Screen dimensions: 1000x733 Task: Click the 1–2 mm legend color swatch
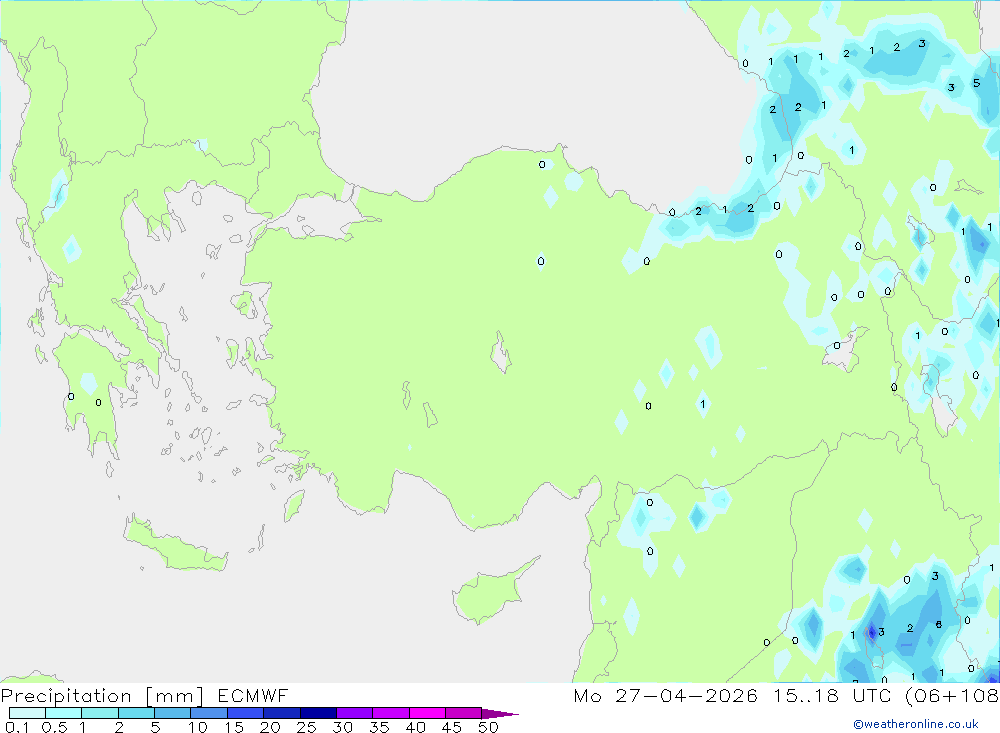click(100, 713)
